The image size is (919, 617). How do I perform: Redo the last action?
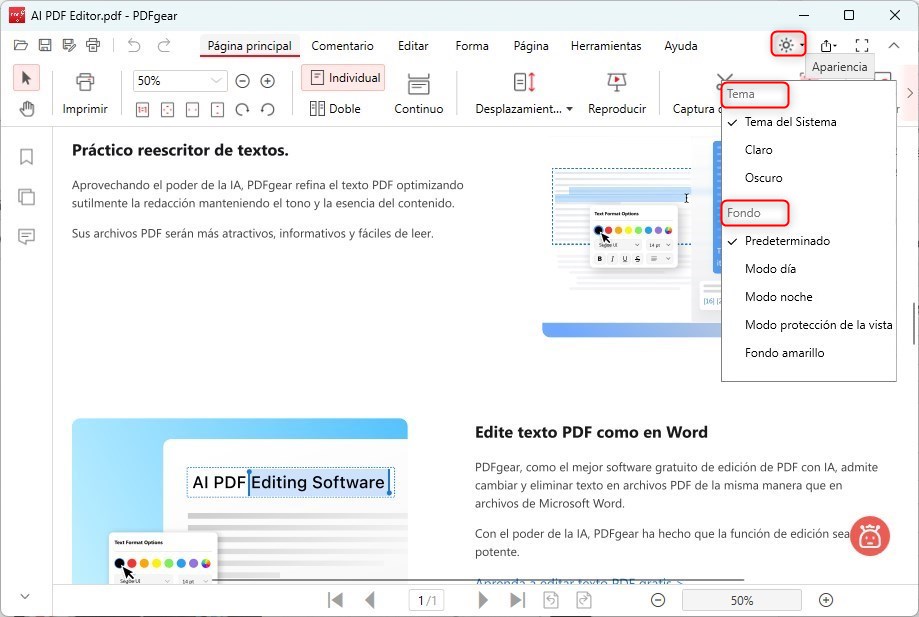[165, 45]
